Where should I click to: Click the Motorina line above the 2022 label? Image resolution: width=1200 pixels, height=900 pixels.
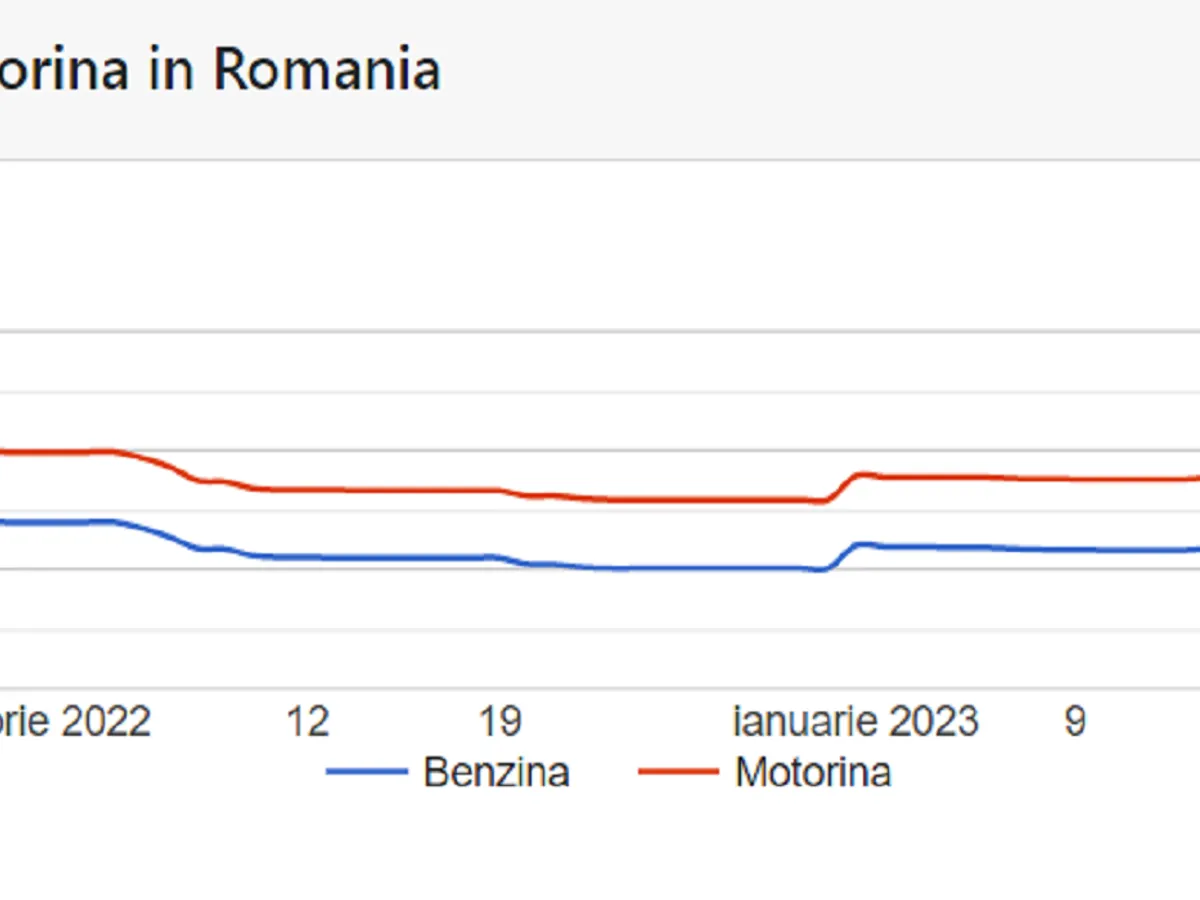(x=75, y=452)
